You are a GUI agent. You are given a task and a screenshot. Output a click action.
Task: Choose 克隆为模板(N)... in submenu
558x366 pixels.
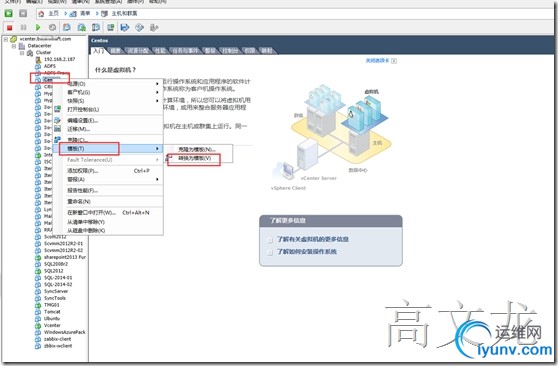tap(198, 149)
